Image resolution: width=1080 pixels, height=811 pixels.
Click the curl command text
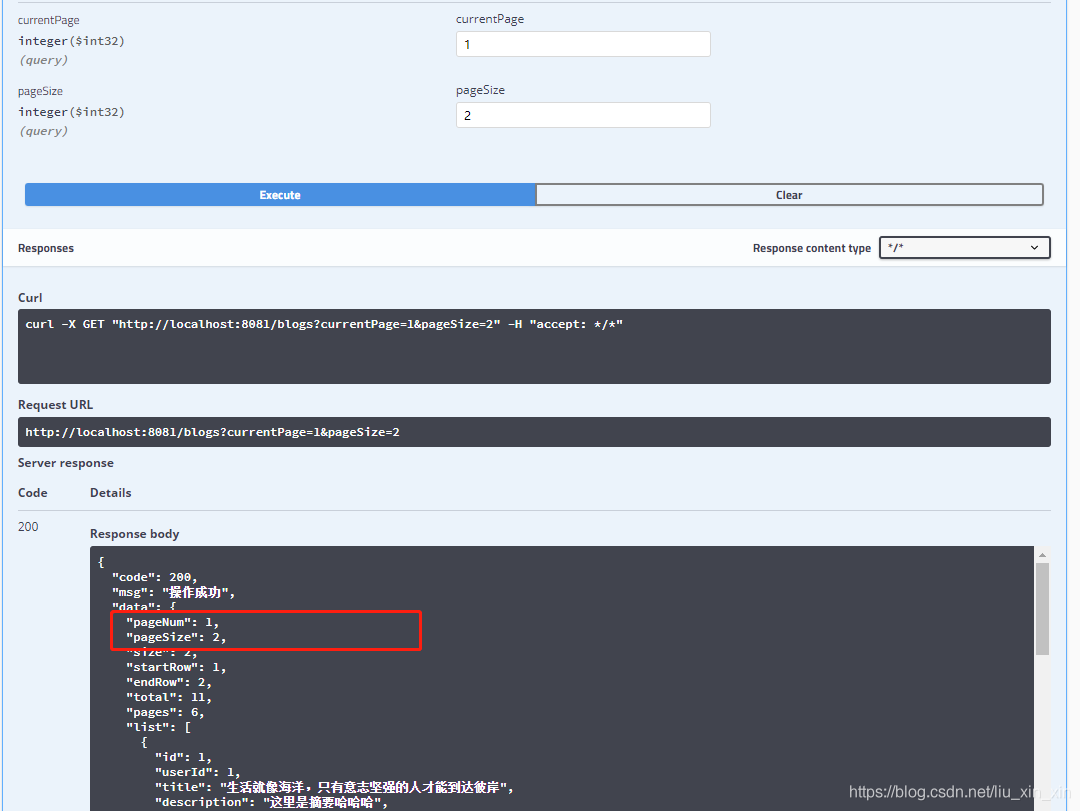point(324,324)
